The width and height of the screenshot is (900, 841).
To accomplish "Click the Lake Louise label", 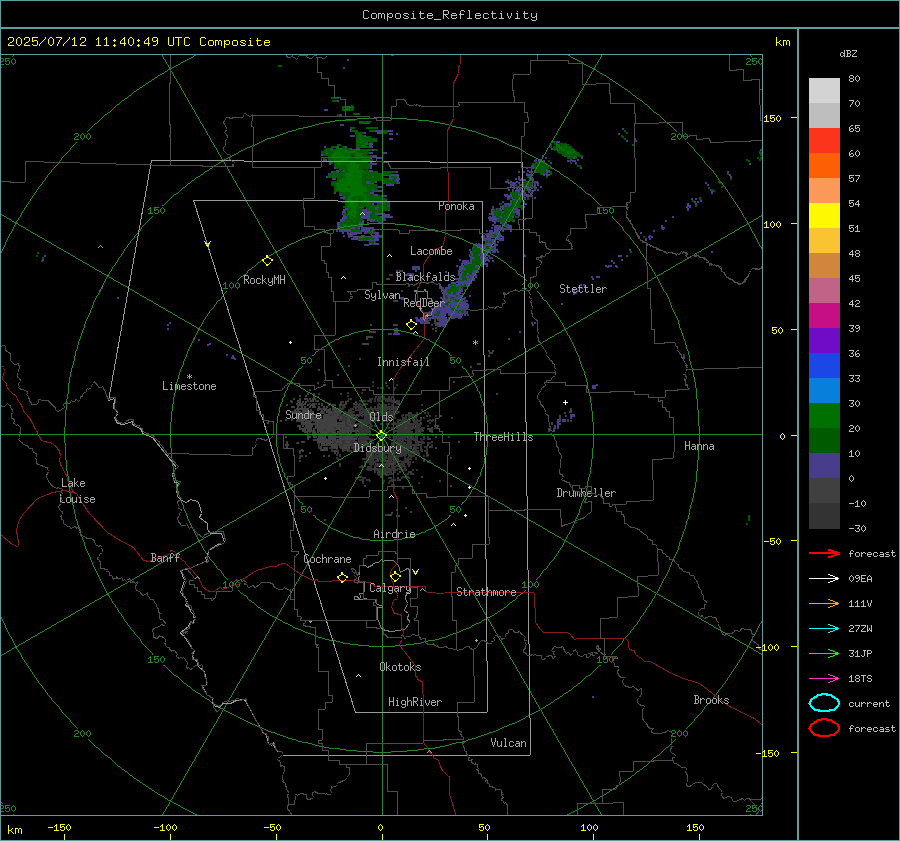I will point(77,491).
